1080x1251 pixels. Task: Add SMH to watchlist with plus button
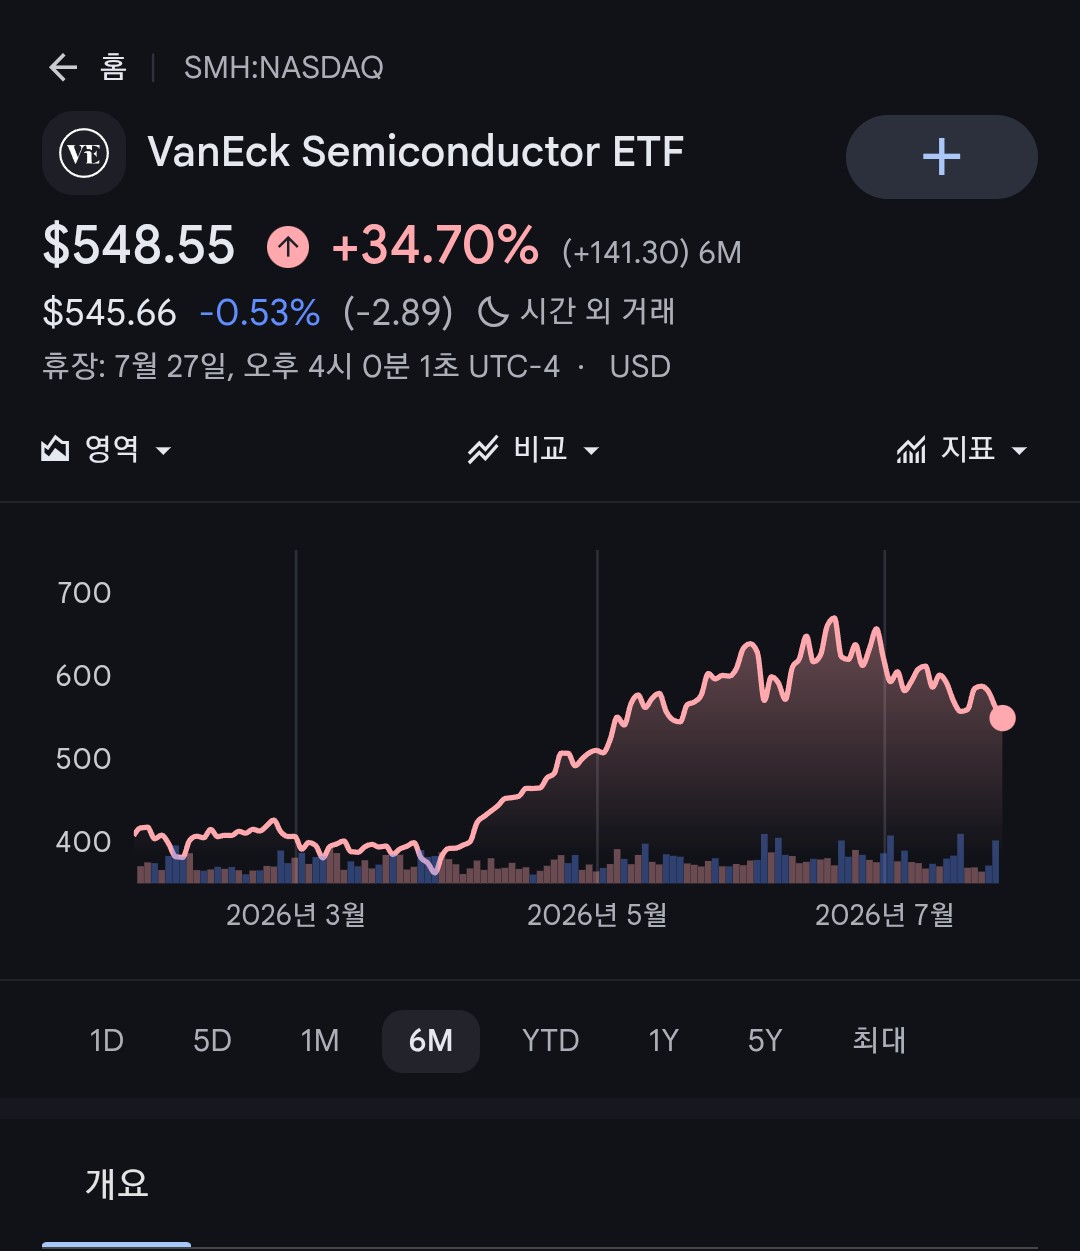941,157
